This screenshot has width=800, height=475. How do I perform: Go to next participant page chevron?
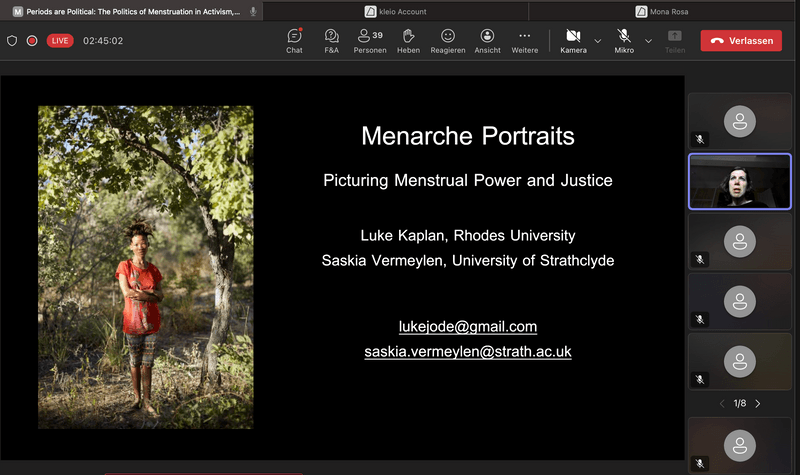tap(758, 404)
